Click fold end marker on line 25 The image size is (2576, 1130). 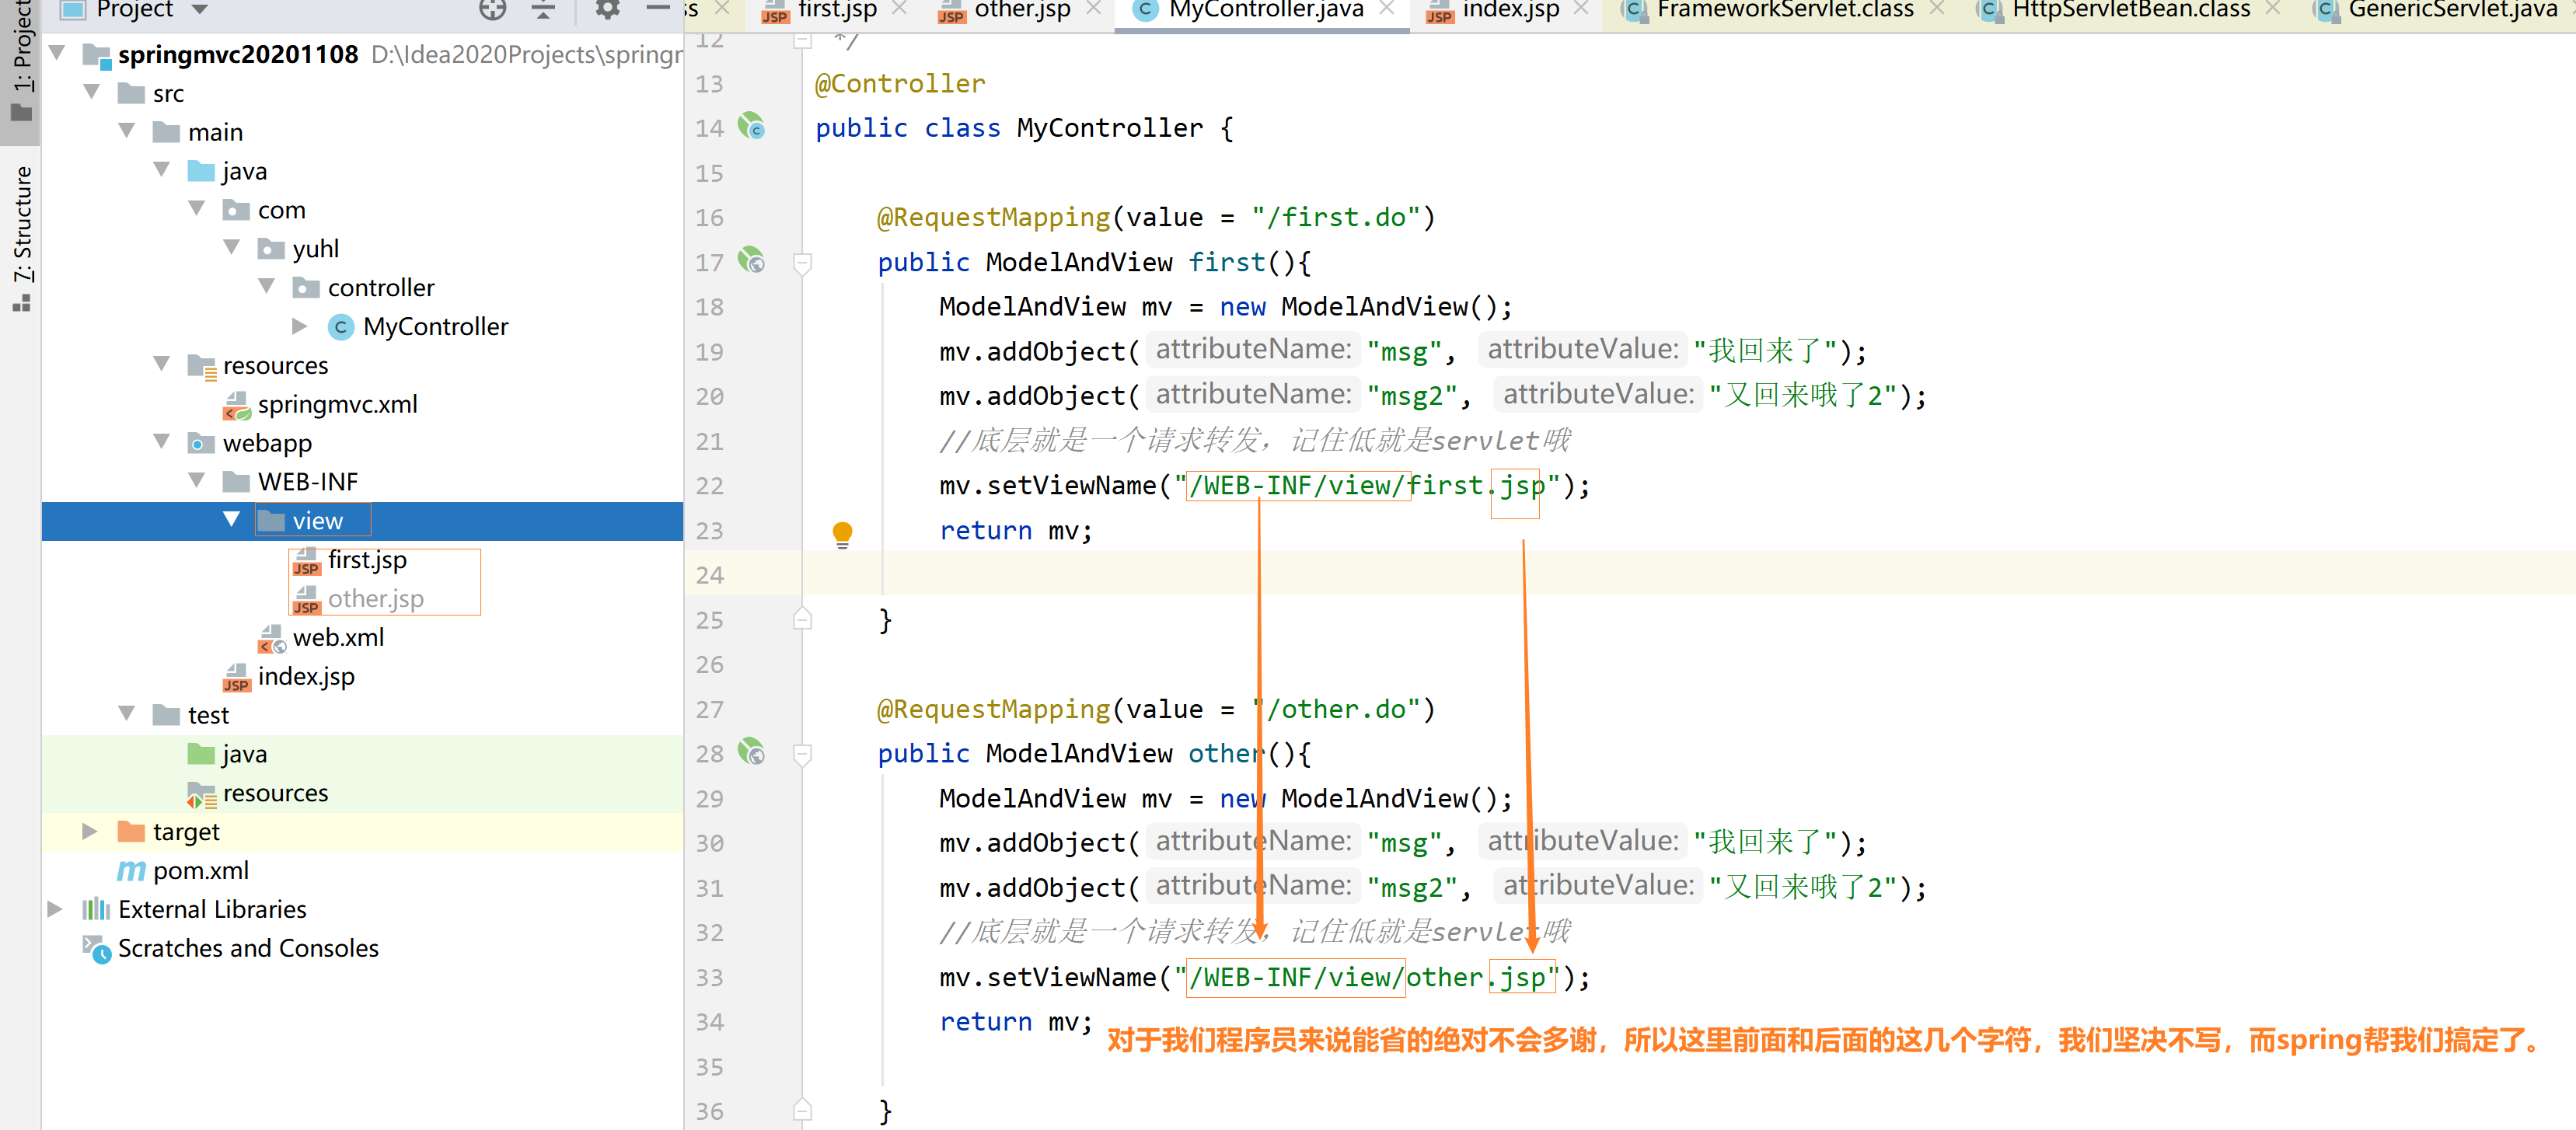802,619
